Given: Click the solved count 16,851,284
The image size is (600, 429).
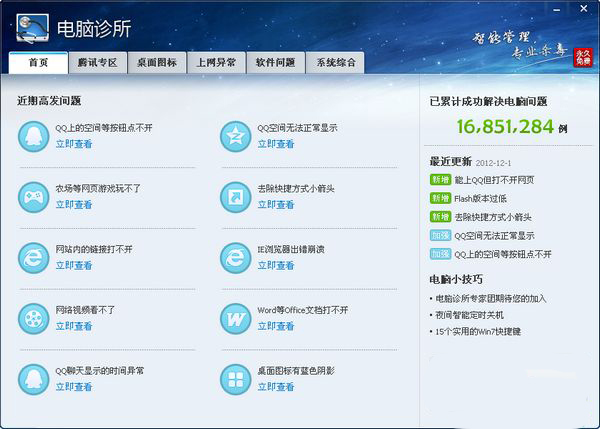Looking at the screenshot, I should (505, 126).
